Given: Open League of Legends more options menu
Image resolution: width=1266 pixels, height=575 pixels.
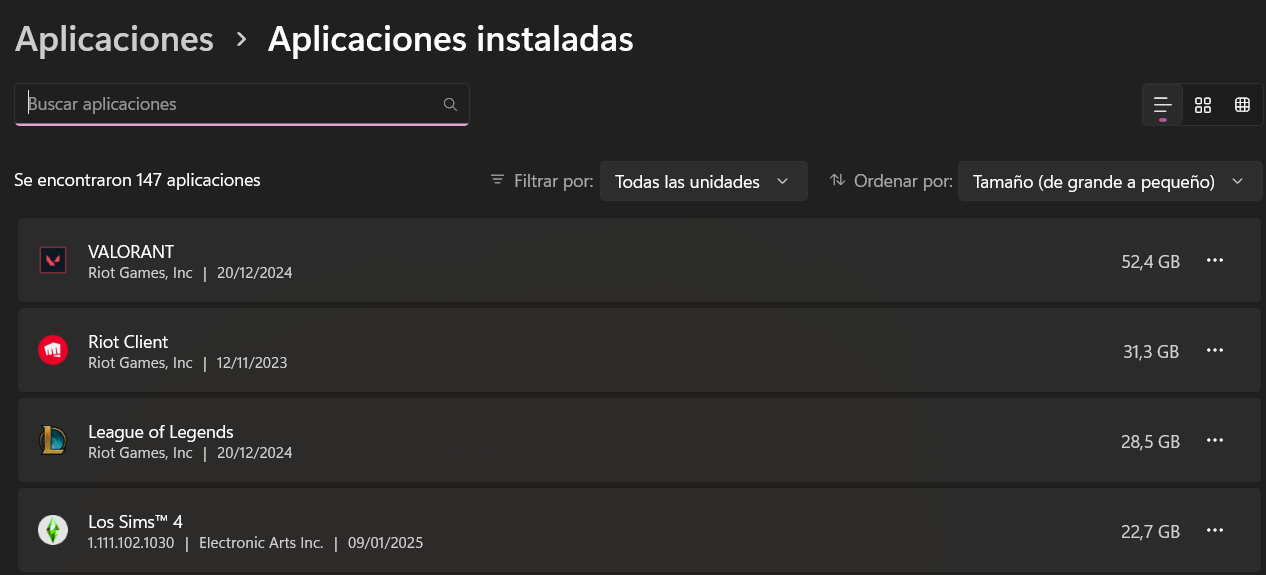Looking at the screenshot, I should point(1215,440).
